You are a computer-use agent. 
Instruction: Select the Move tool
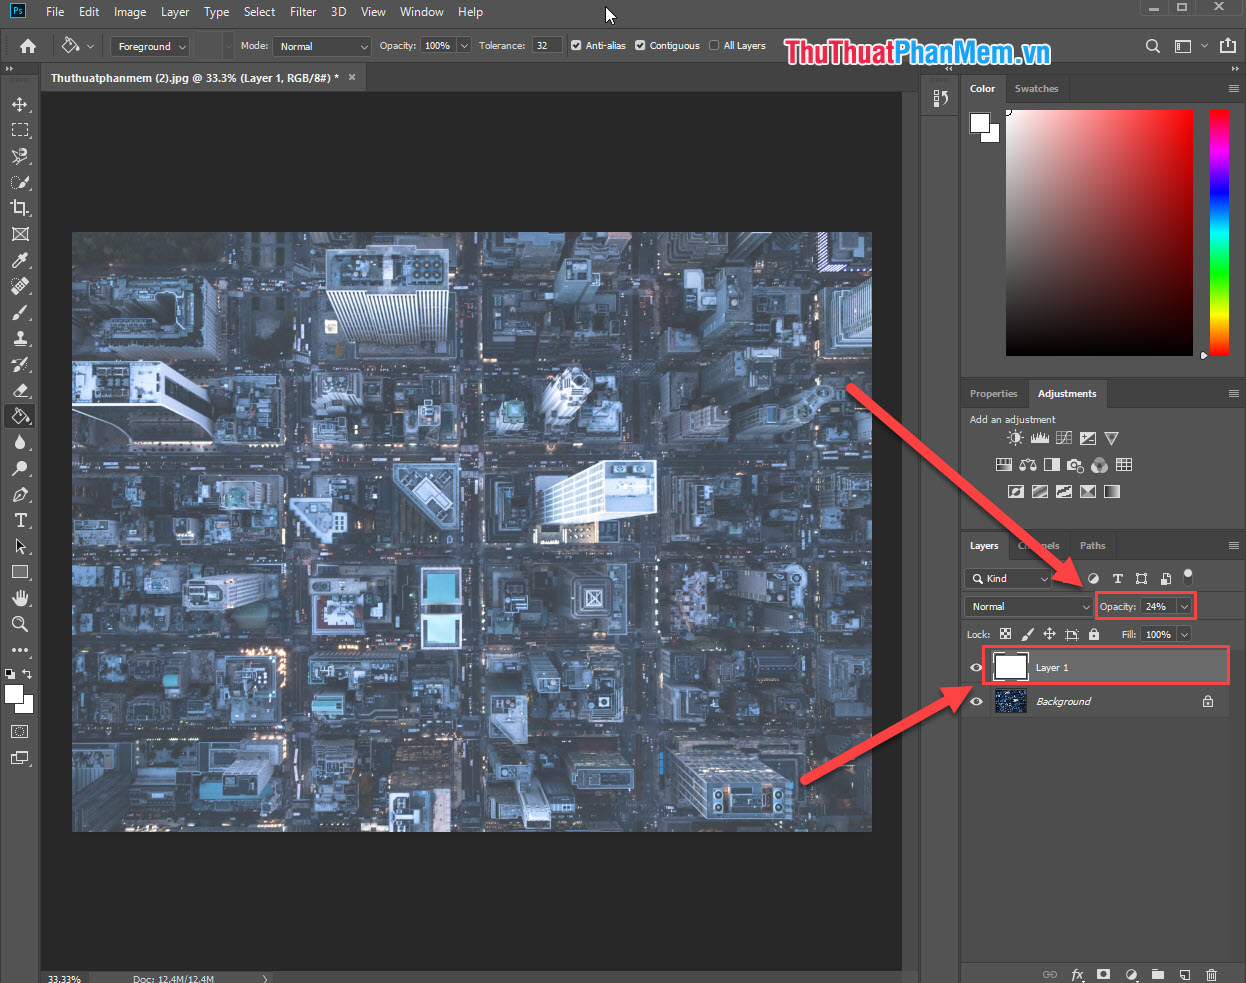pyautogui.click(x=20, y=103)
